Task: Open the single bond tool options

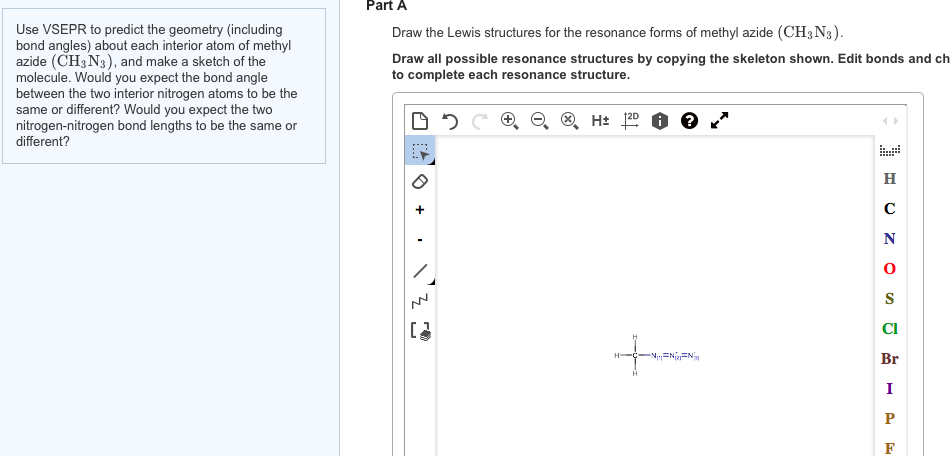Action: (x=420, y=271)
